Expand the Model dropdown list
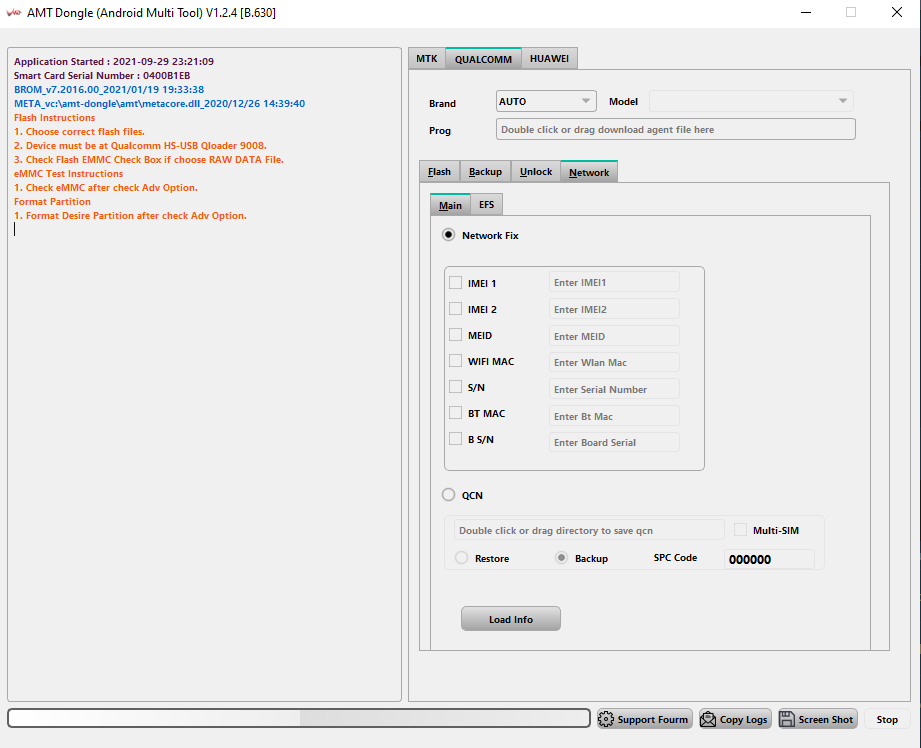This screenshot has height=748, width=921. (x=751, y=101)
